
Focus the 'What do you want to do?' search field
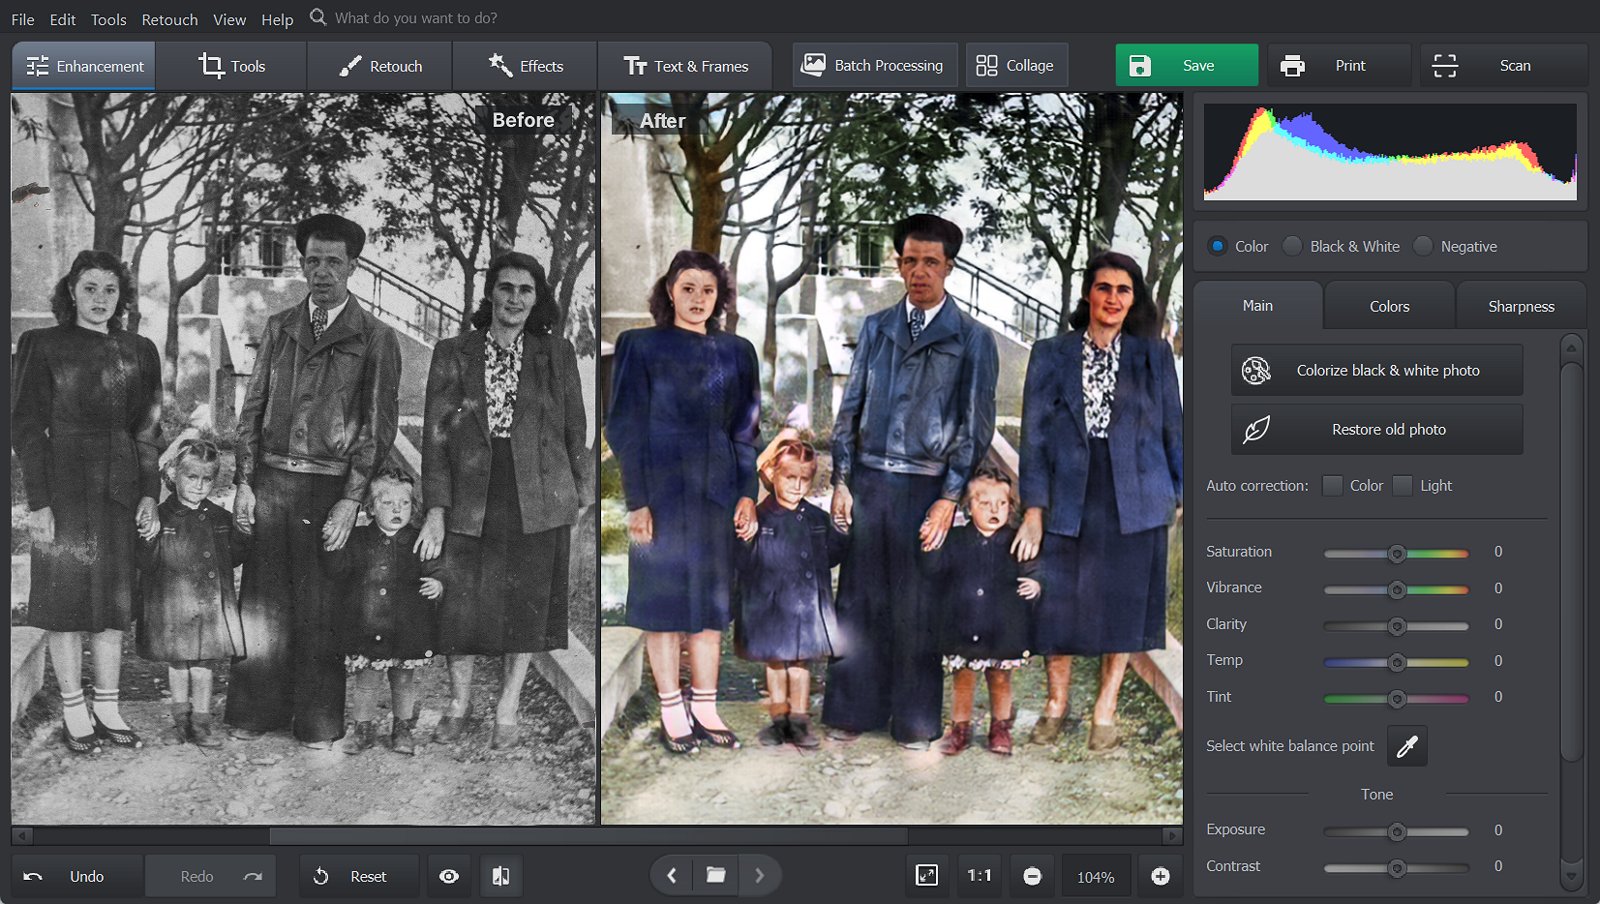pyautogui.click(x=416, y=18)
